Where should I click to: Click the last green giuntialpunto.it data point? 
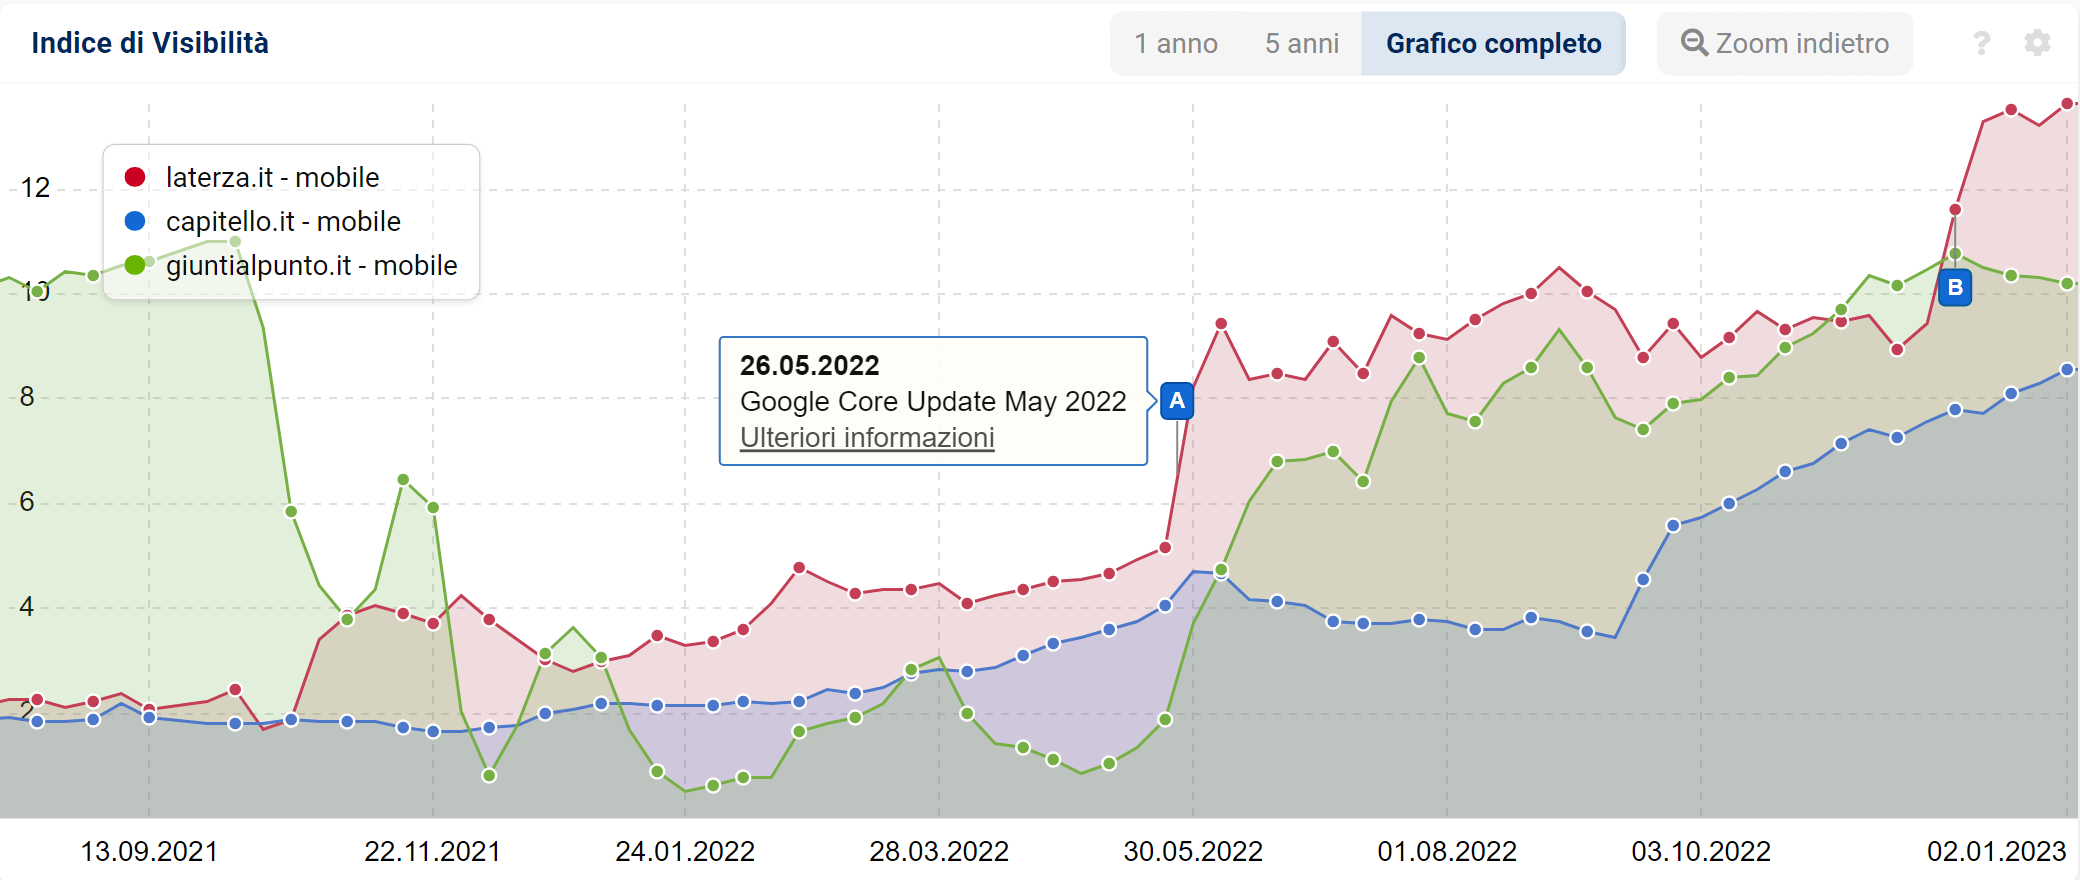2067,284
